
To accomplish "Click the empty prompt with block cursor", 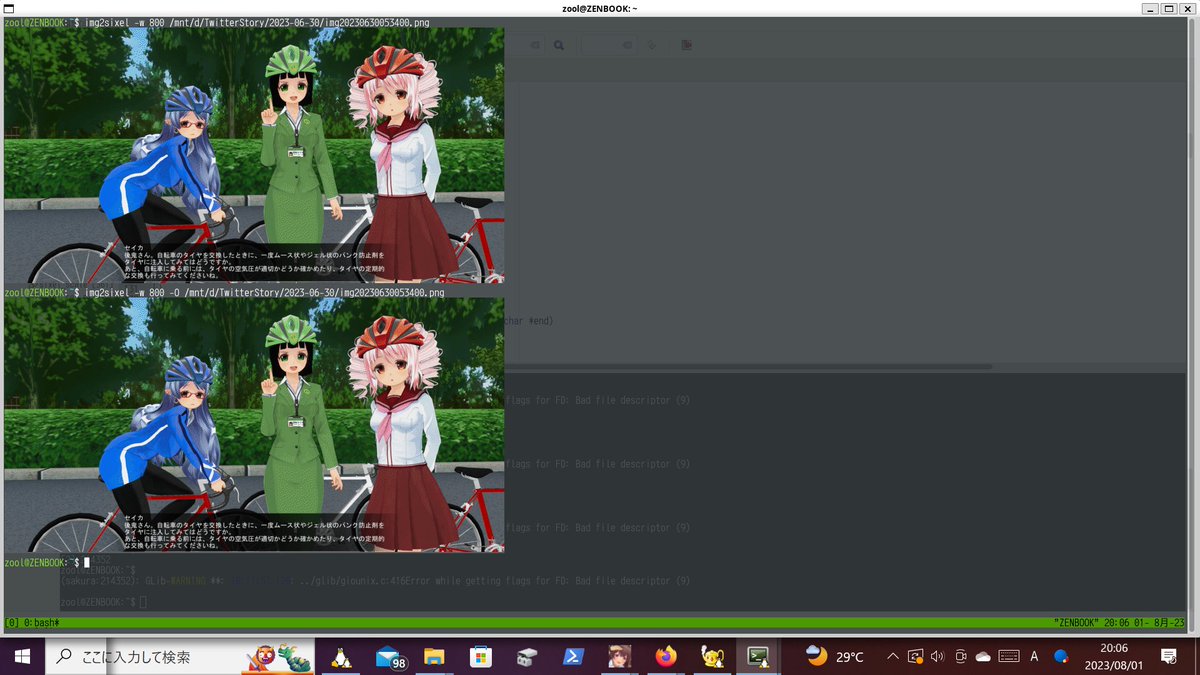I will point(47,562).
